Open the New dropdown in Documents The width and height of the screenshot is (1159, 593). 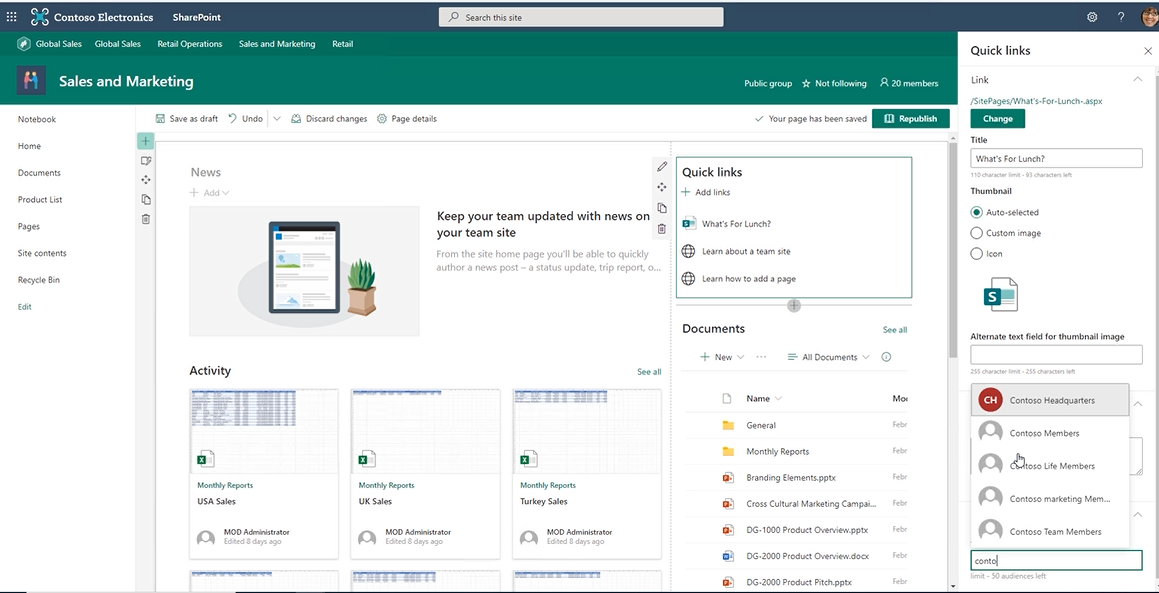(722, 356)
